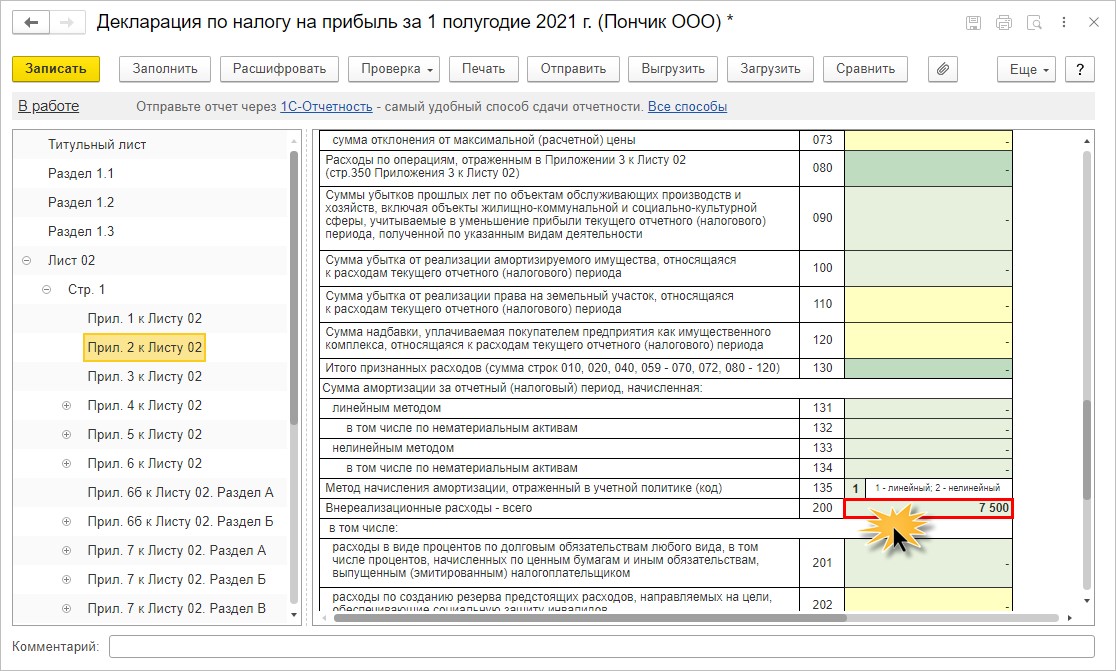Click the Расшифровать button

(279, 69)
